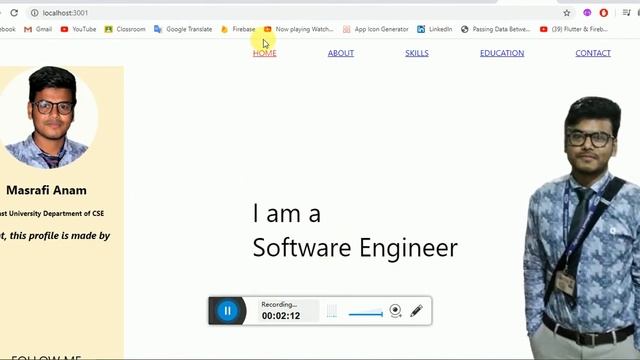This screenshot has width=640, height=360.
Task: Open the YouTube bookmark
Action: [x=78, y=29]
